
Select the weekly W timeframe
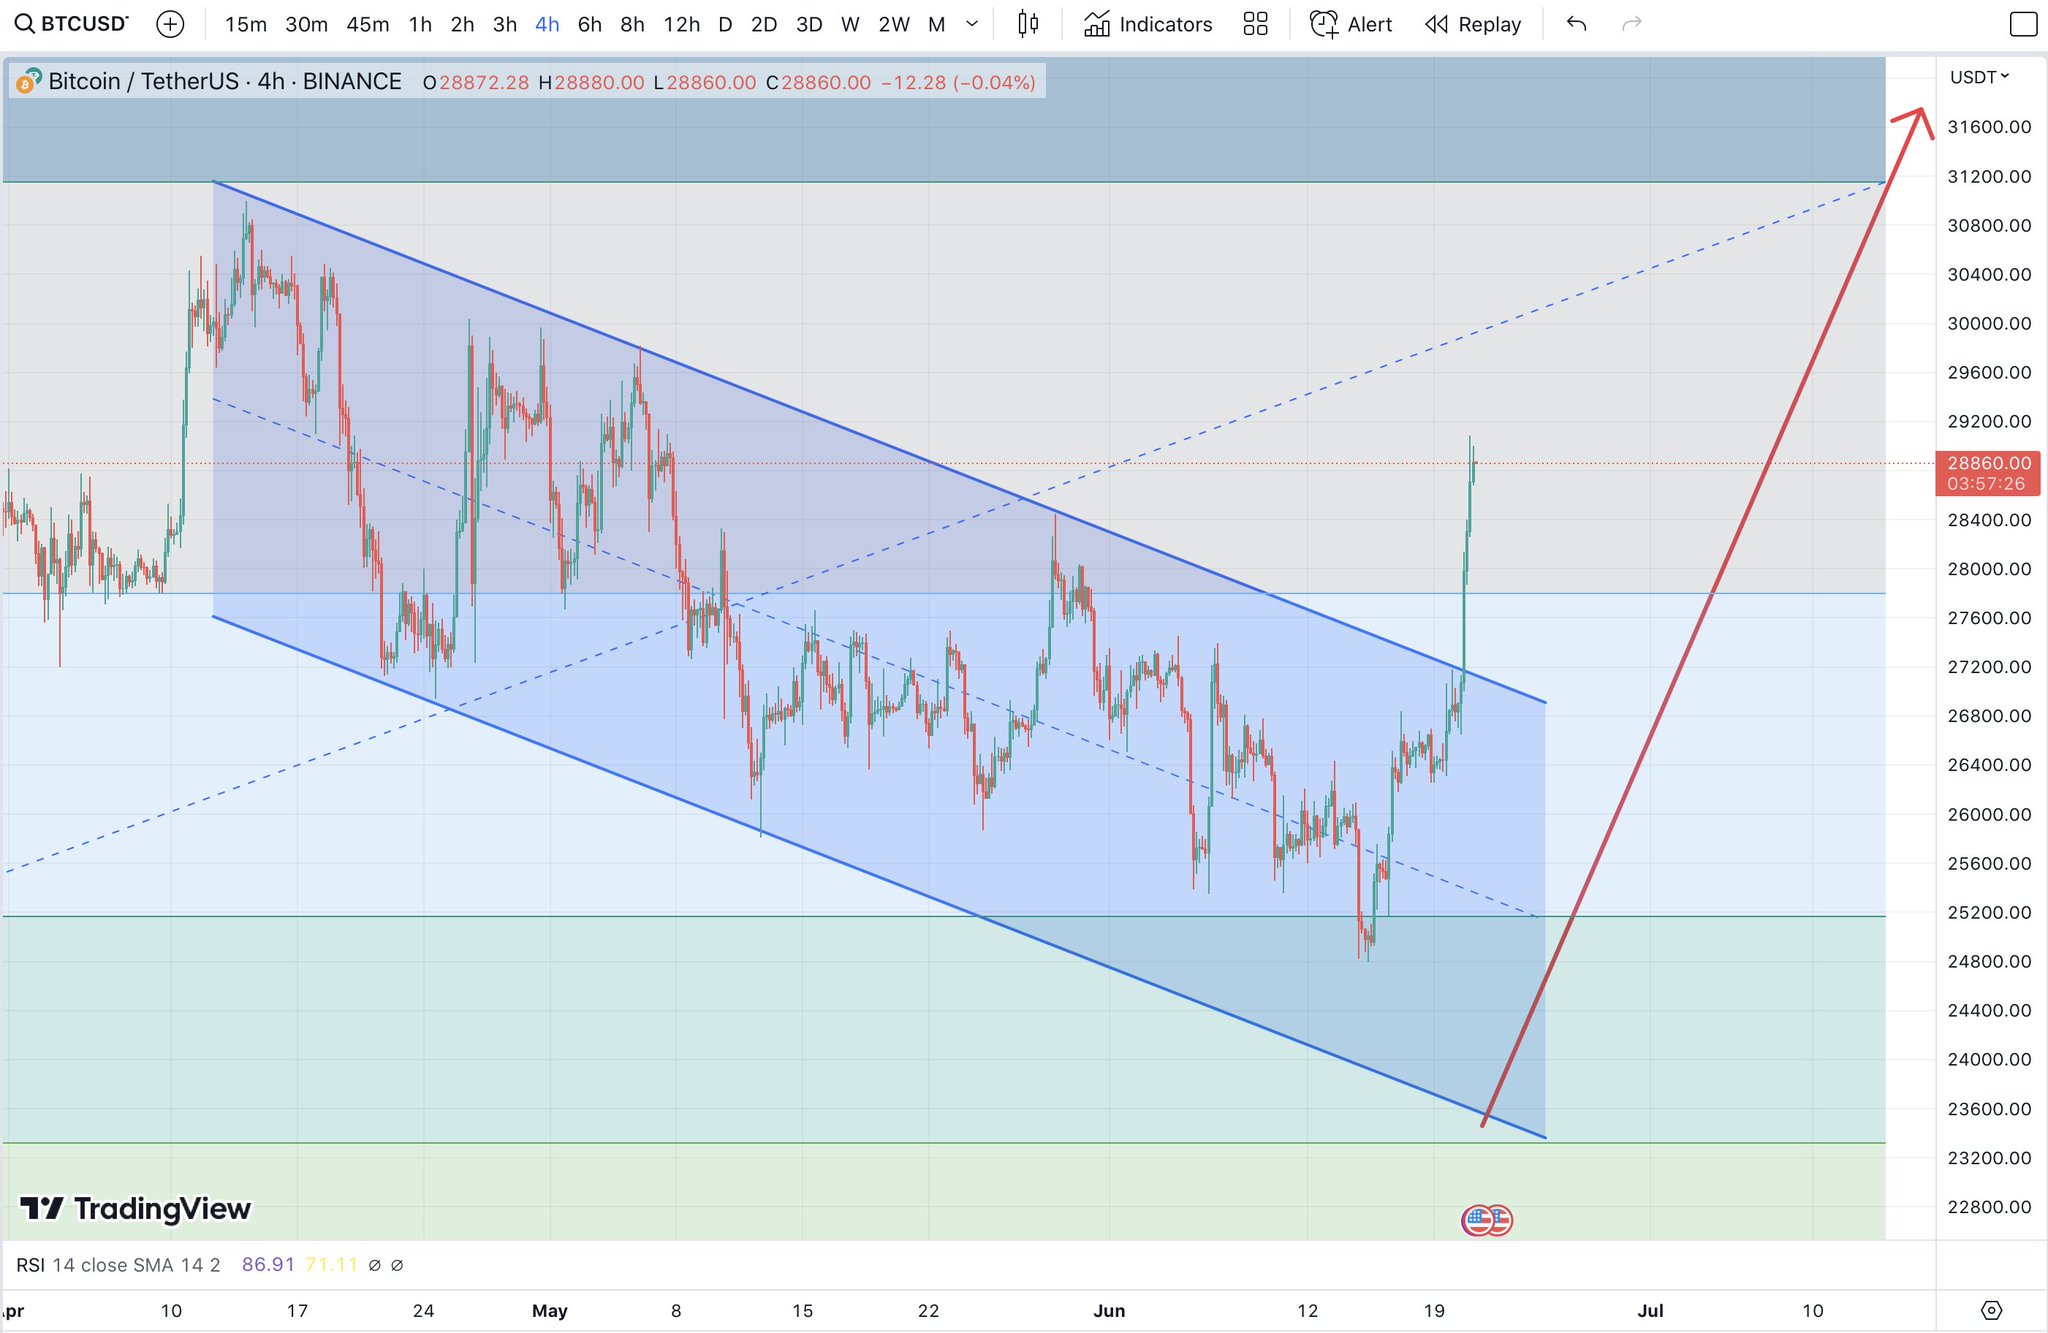click(850, 24)
